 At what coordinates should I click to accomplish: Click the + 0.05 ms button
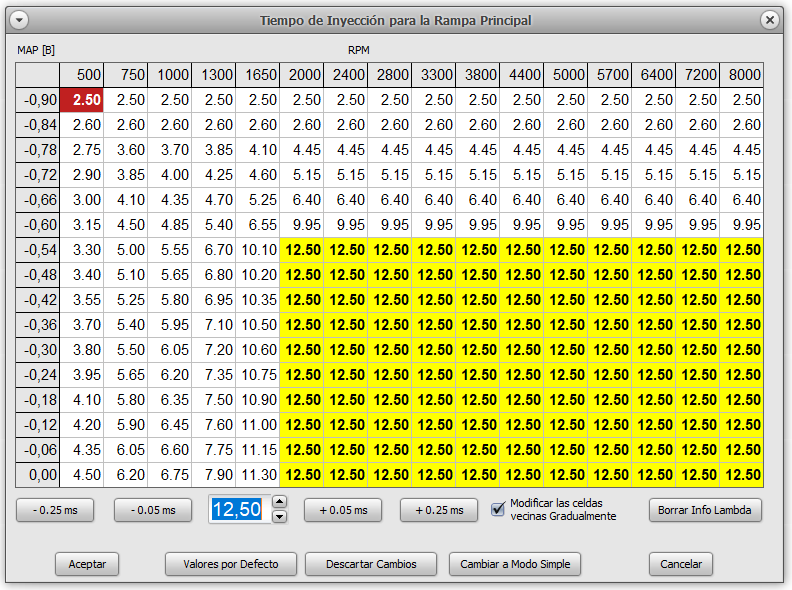[343, 510]
